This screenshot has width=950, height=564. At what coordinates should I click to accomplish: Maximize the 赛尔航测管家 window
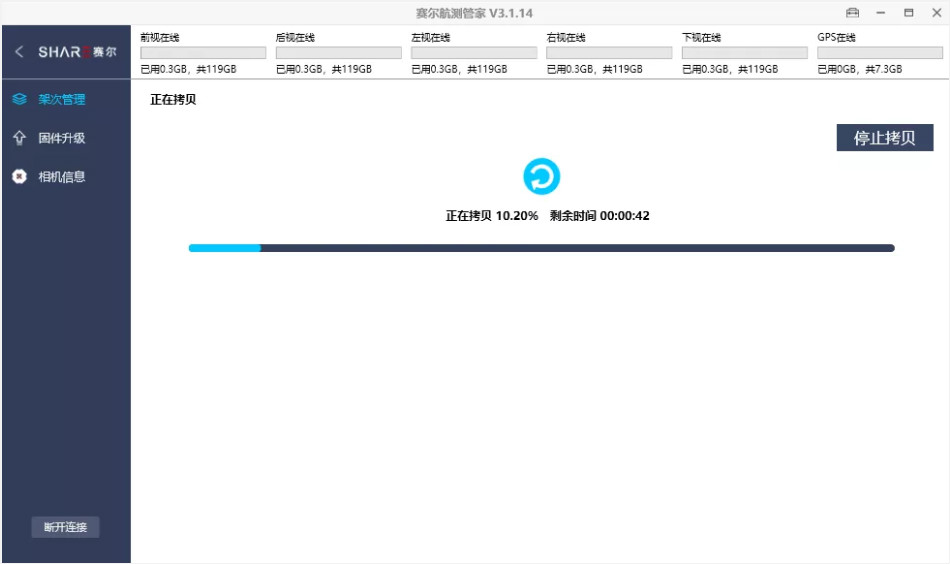pos(909,13)
